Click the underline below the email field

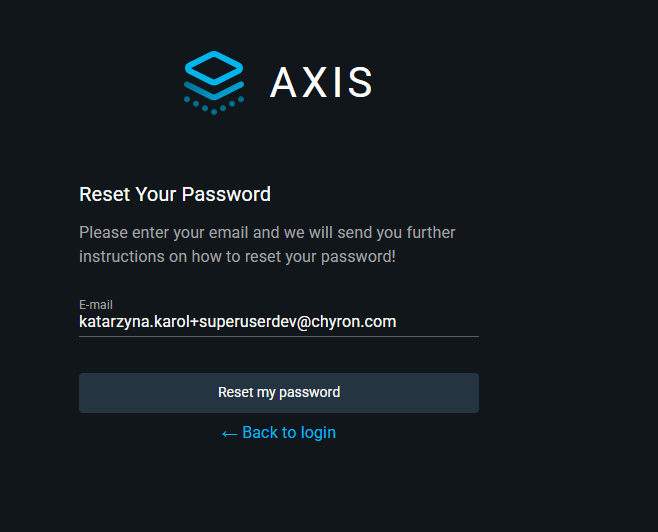pyautogui.click(x=278, y=337)
